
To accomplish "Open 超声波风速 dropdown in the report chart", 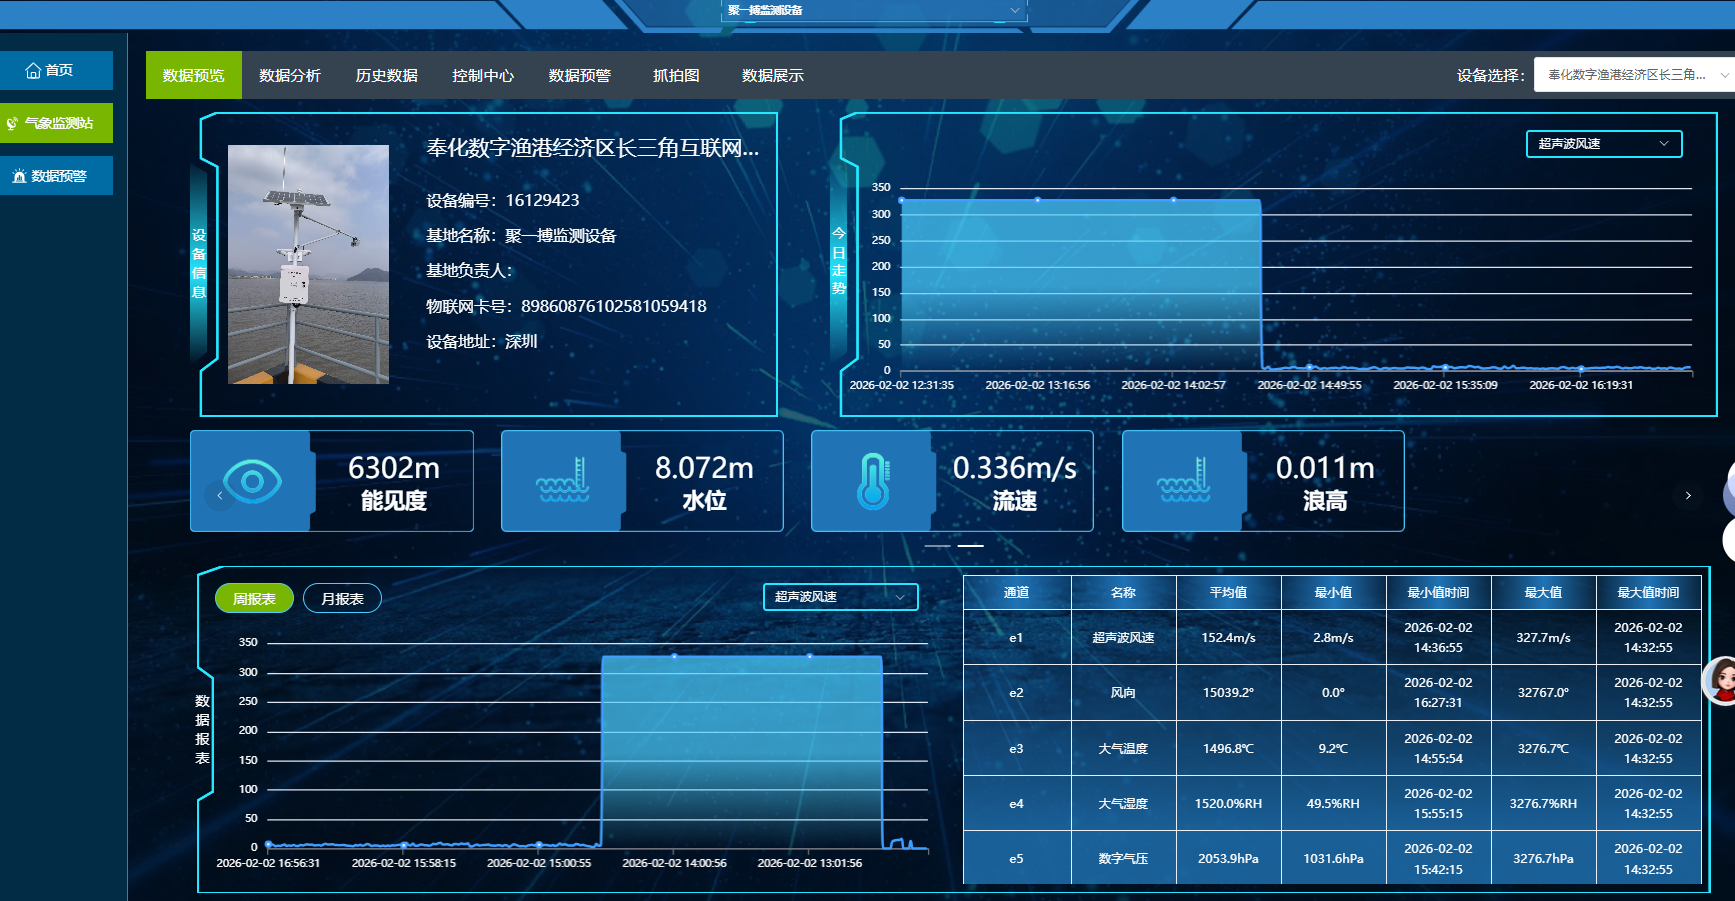I will [840, 597].
